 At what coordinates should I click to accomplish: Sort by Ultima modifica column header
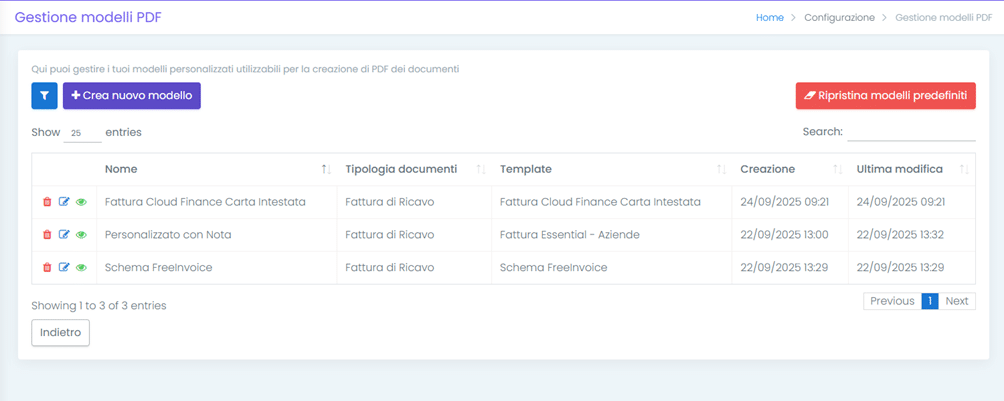899,169
